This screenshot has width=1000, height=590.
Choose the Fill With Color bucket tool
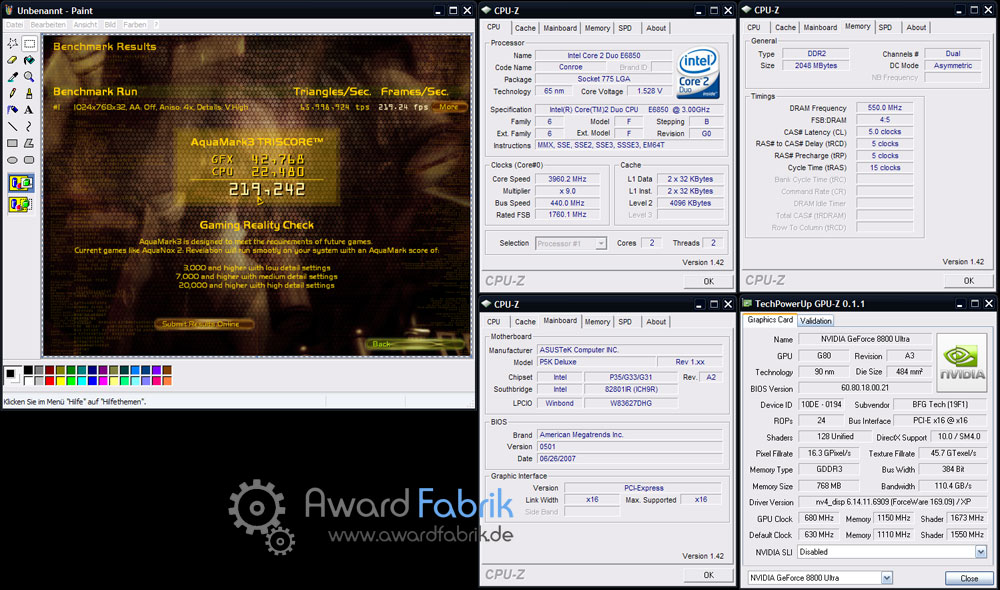click(x=29, y=60)
